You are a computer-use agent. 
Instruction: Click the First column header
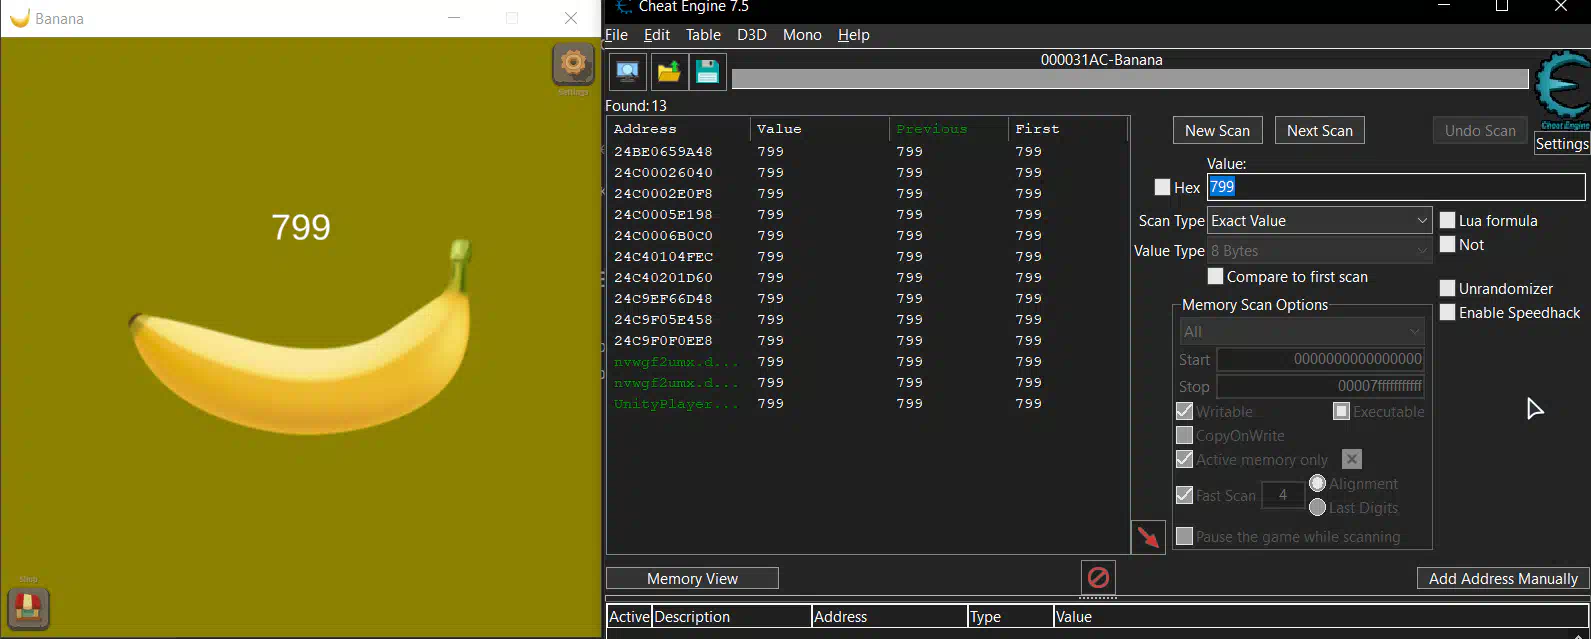[1068, 129]
